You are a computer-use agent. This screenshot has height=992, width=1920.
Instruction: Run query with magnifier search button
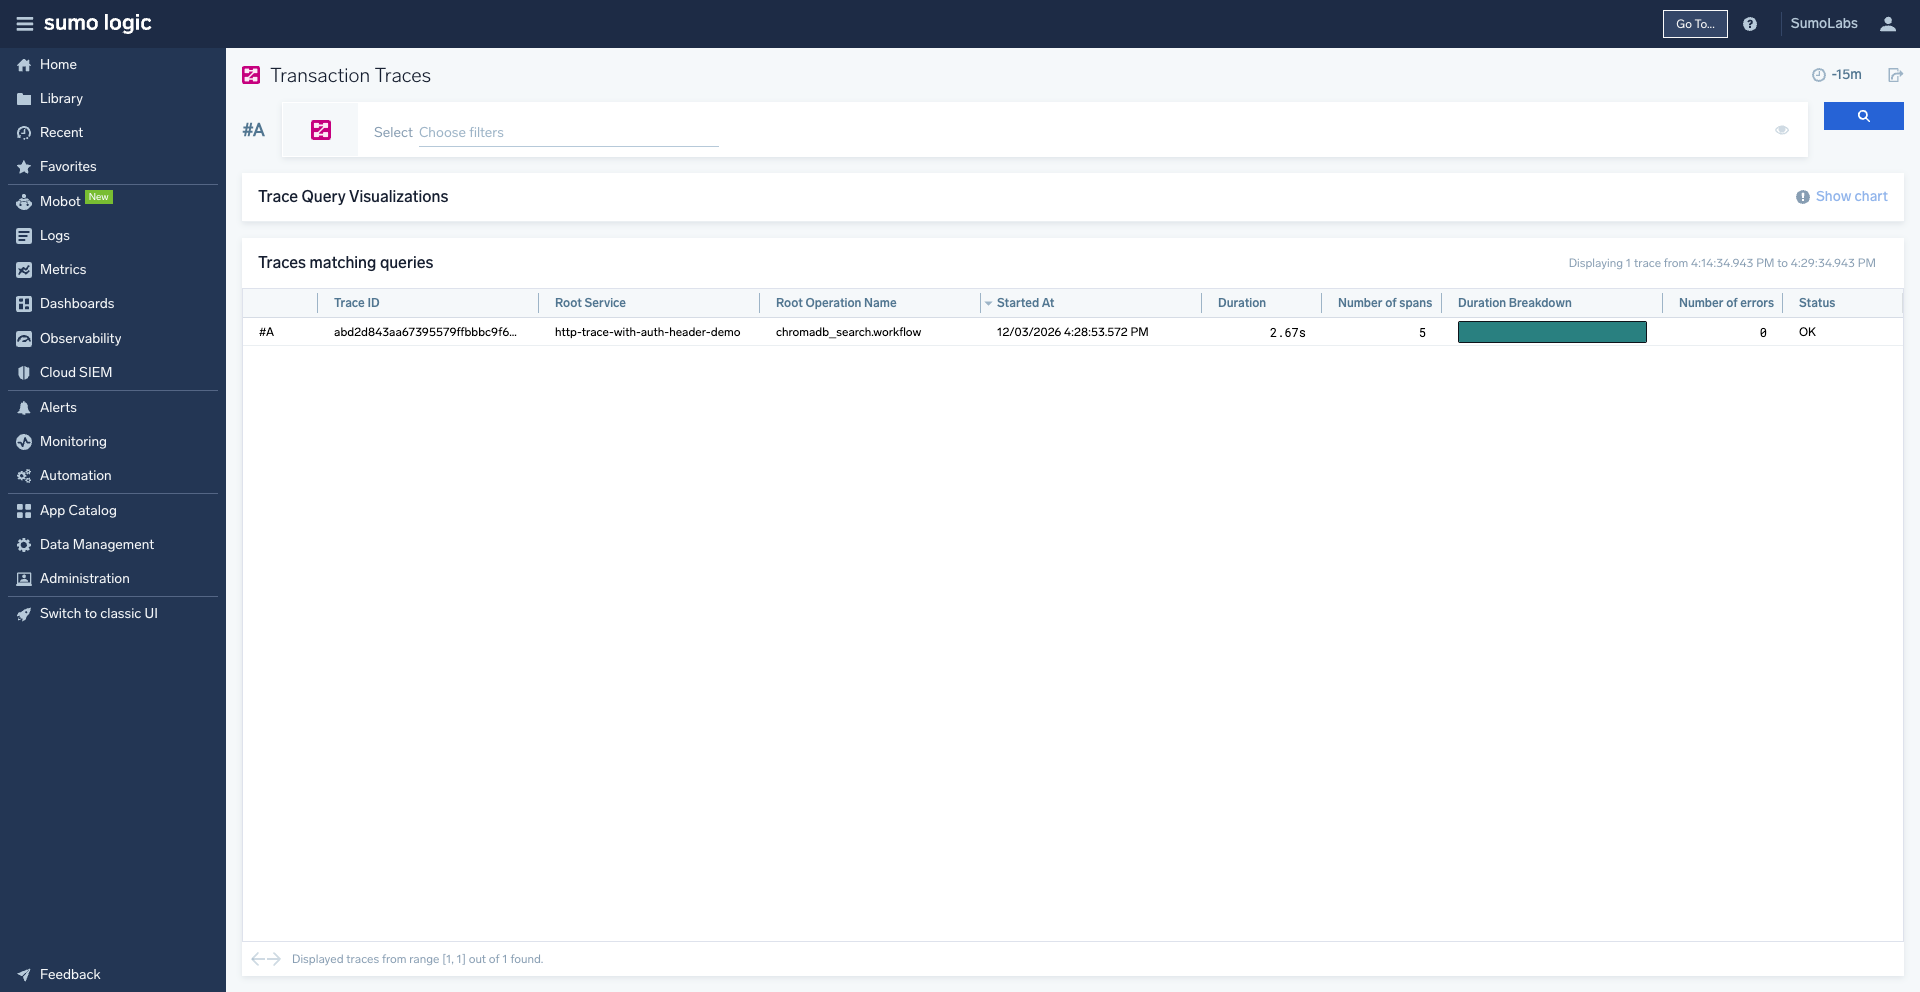(x=1863, y=116)
